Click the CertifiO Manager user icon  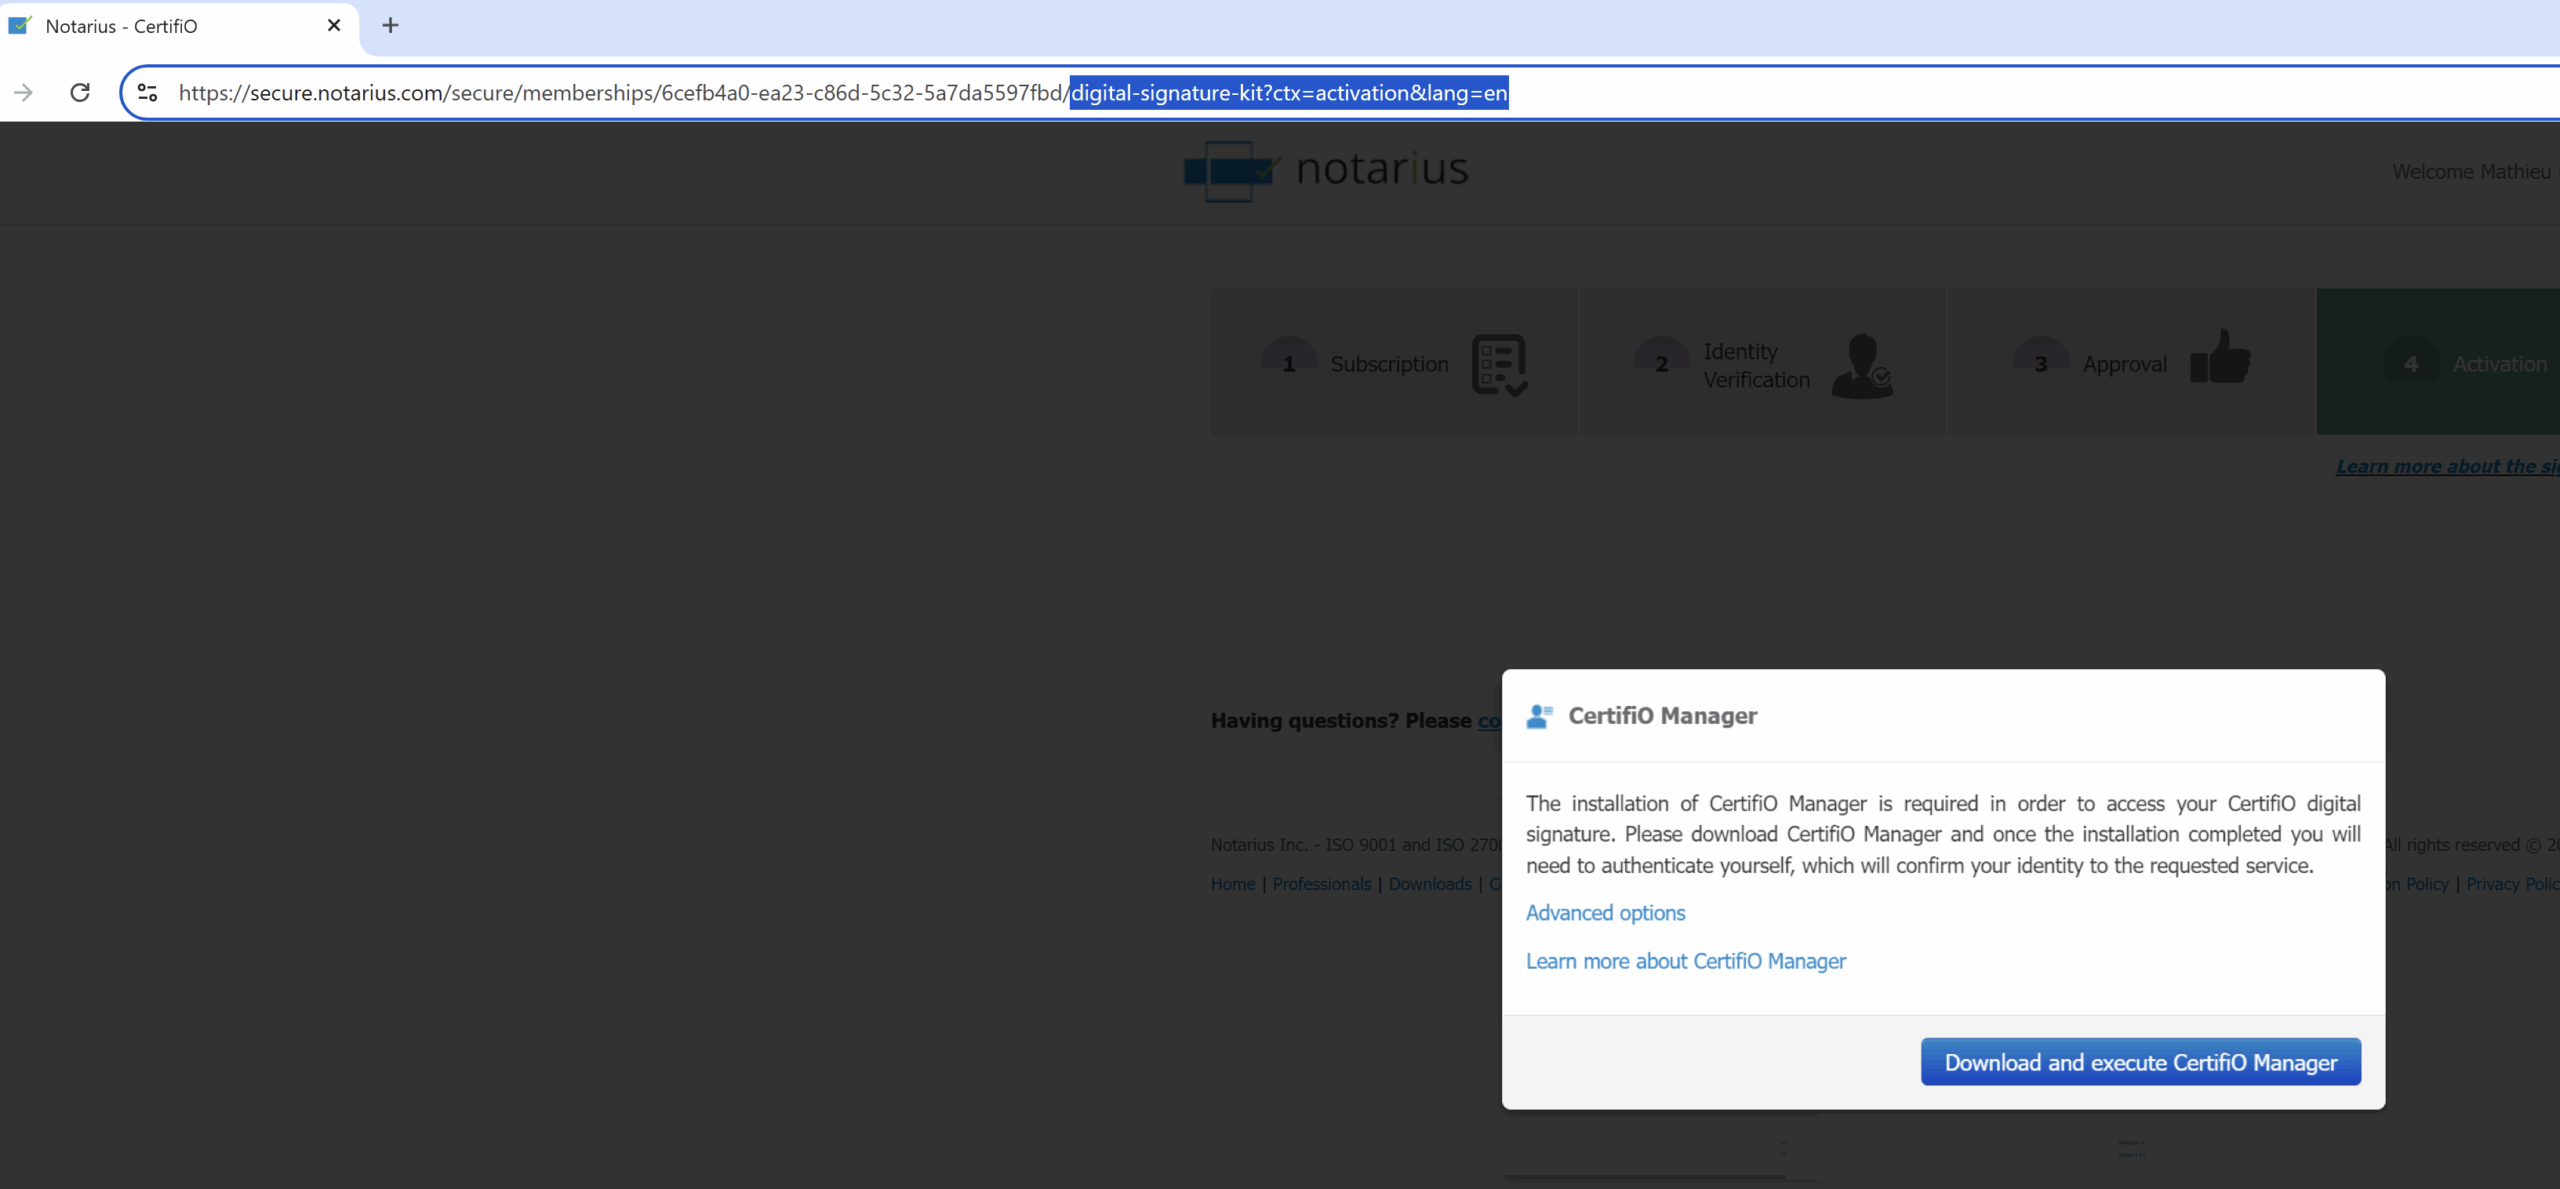(x=1539, y=716)
